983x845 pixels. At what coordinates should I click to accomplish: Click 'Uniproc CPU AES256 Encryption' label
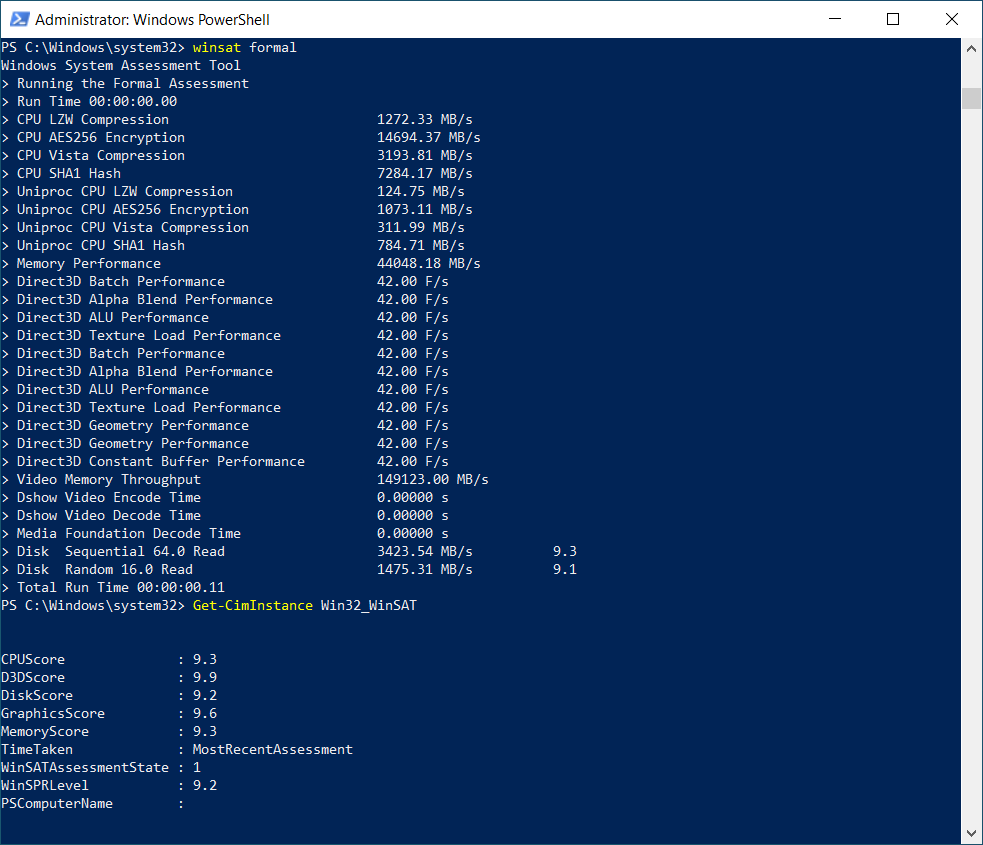[132, 210]
